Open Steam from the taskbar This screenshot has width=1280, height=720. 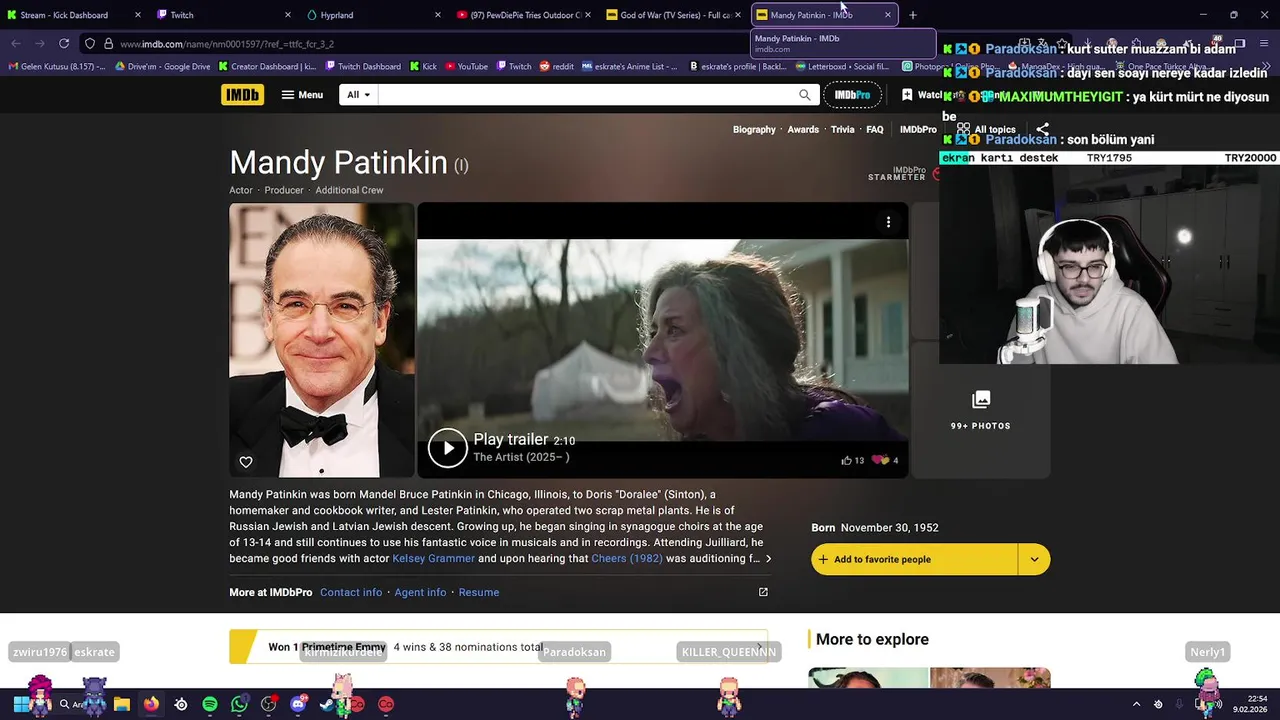[x=327, y=704]
